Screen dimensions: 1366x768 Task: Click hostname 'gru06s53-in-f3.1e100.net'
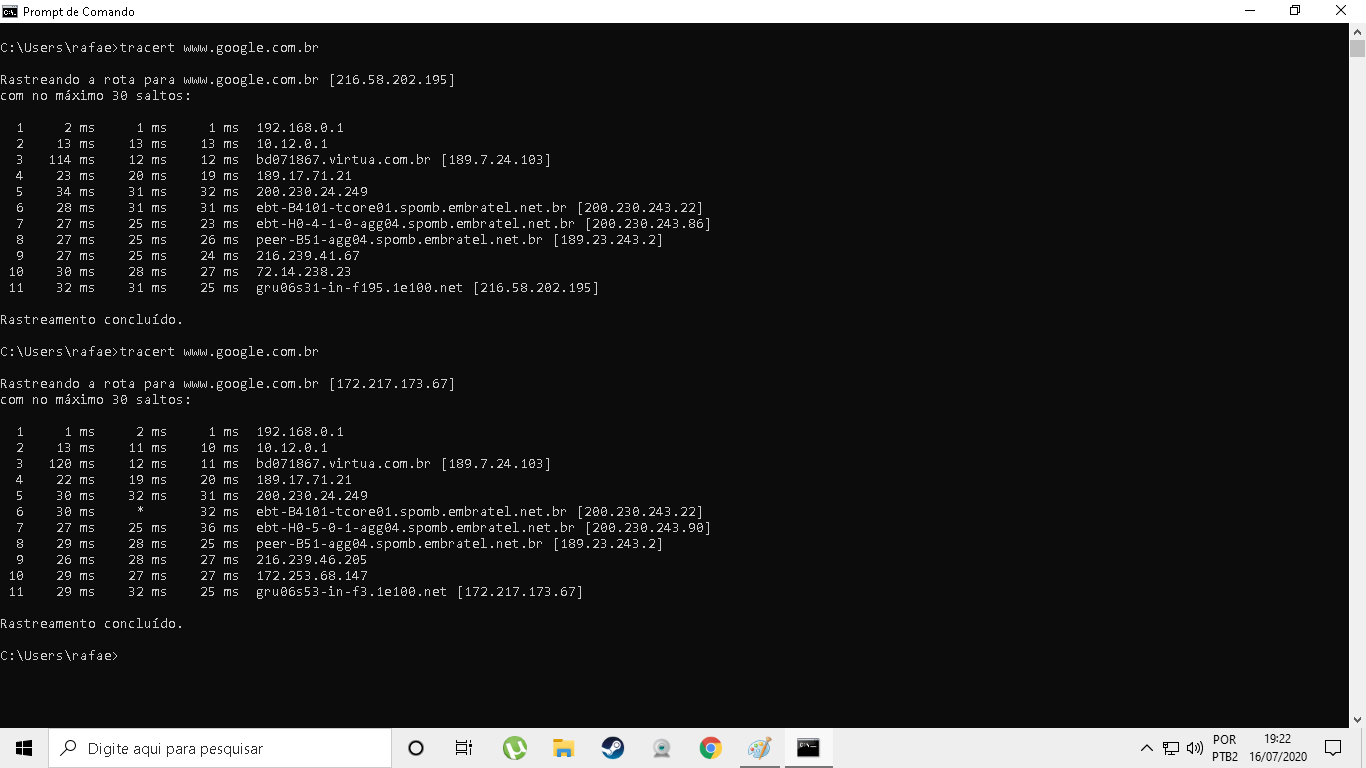pos(352,592)
